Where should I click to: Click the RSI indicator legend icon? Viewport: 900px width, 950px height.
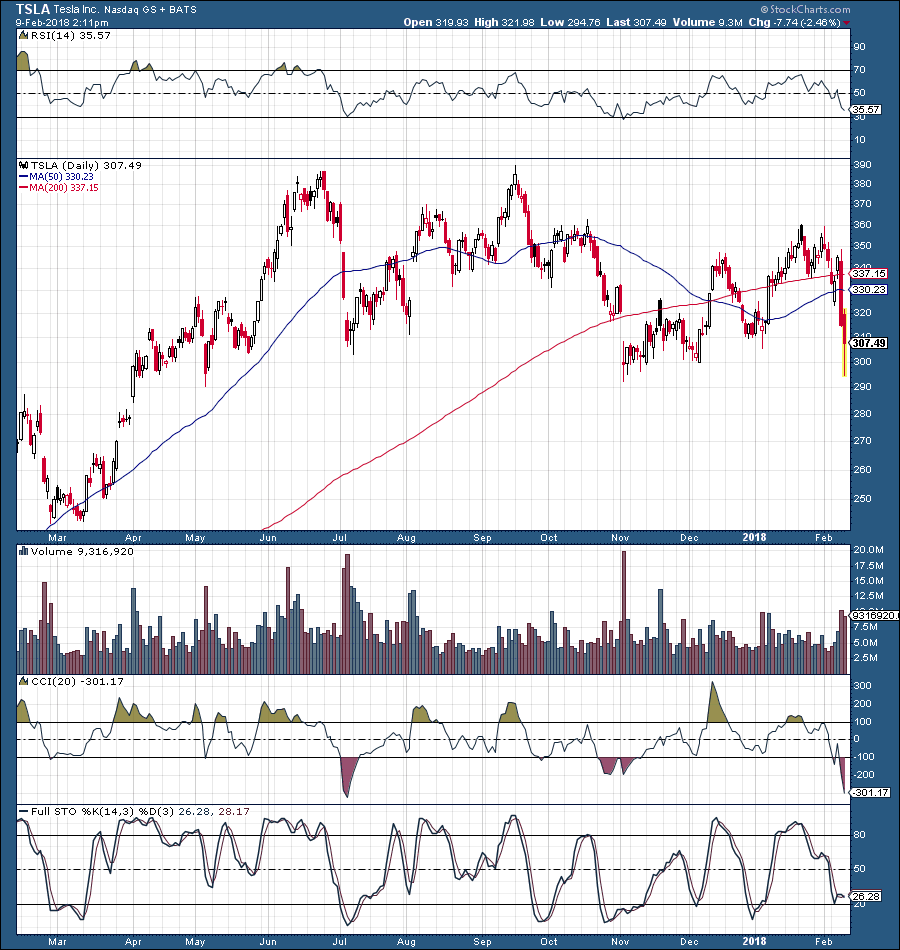24,36
